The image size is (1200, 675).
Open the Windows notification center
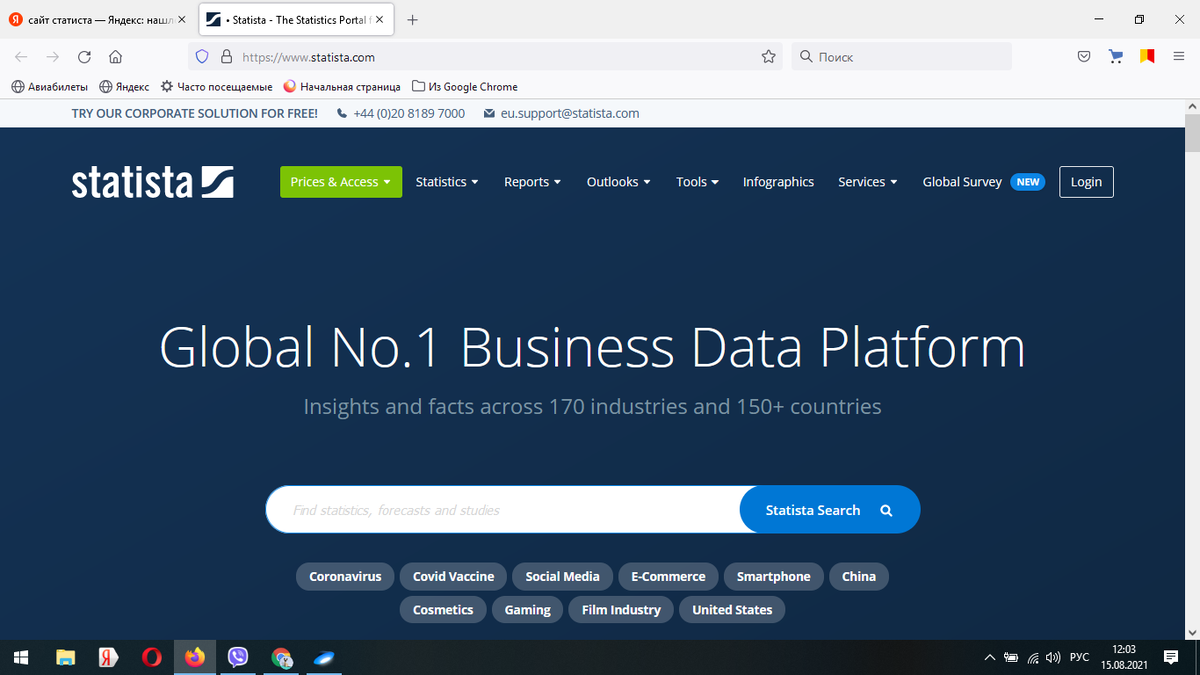coord(1171,657)
